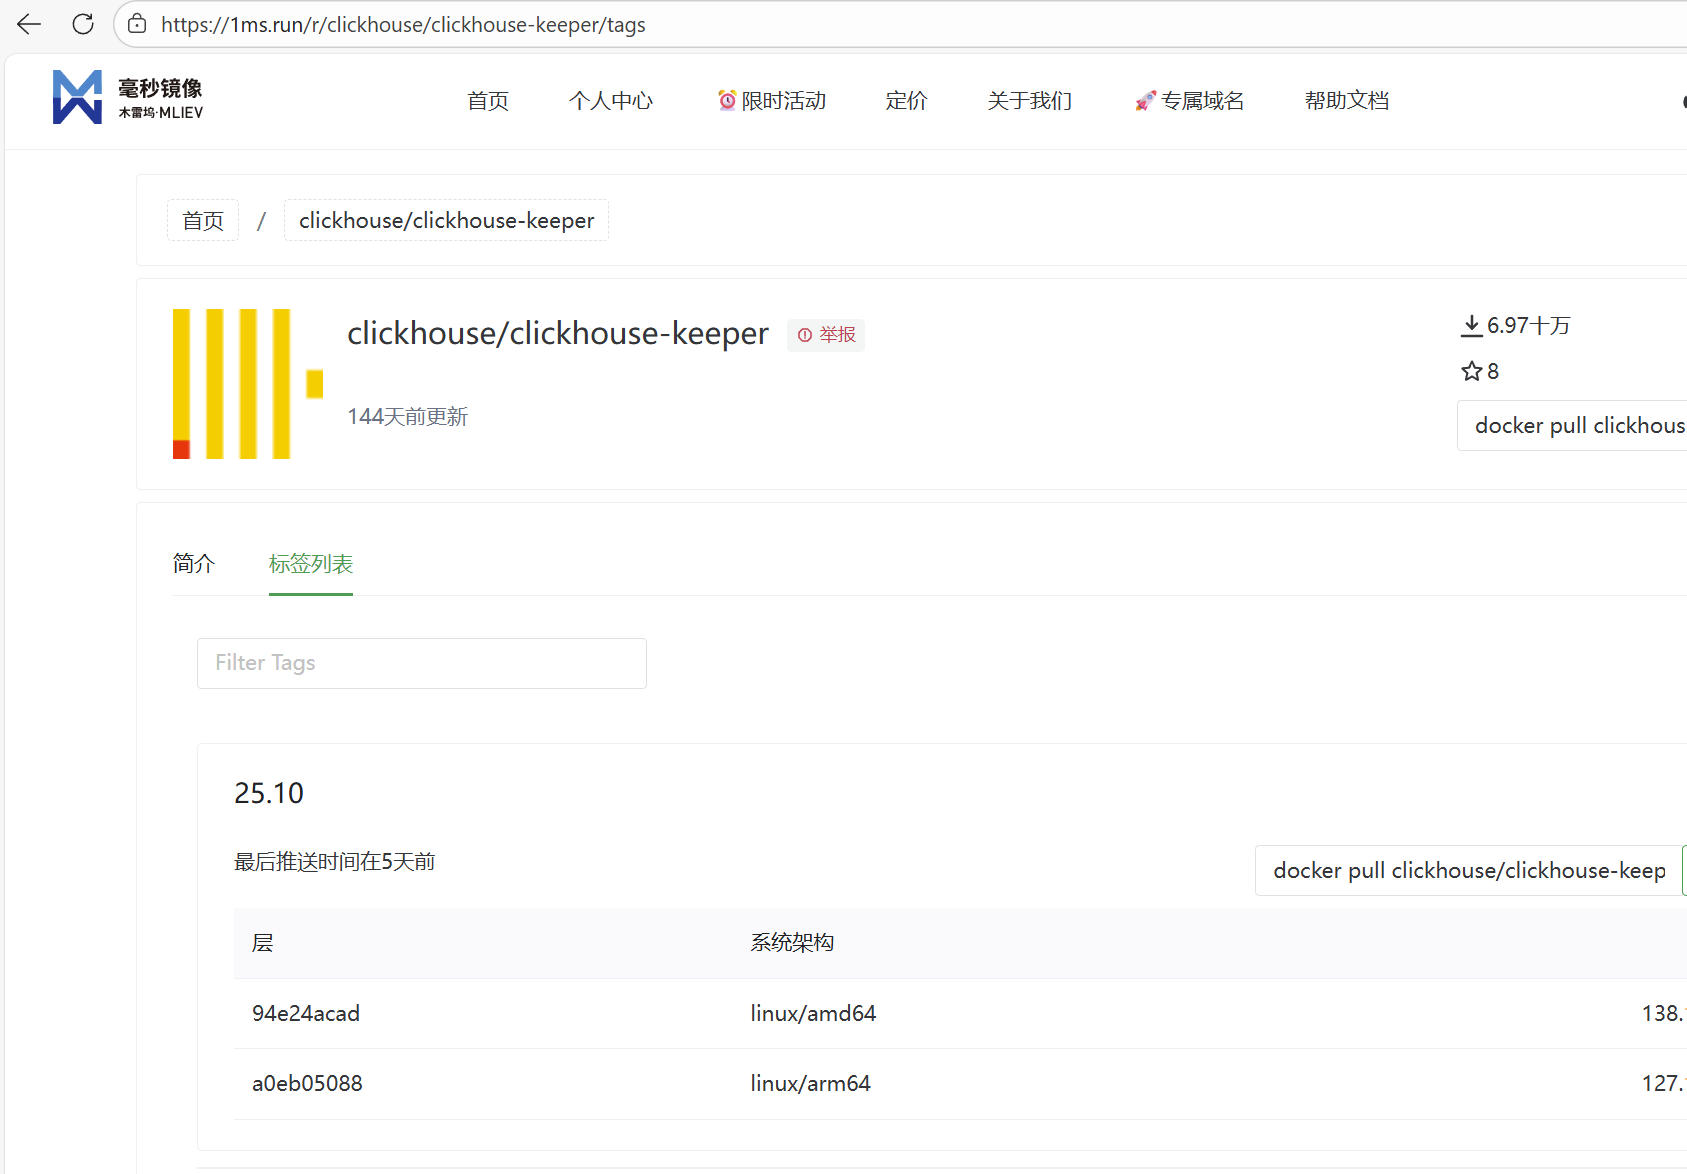This screenshot has width=1687, height=1174.
Task: Select the 标签列表 tab
Action: (x=311, y=564)
